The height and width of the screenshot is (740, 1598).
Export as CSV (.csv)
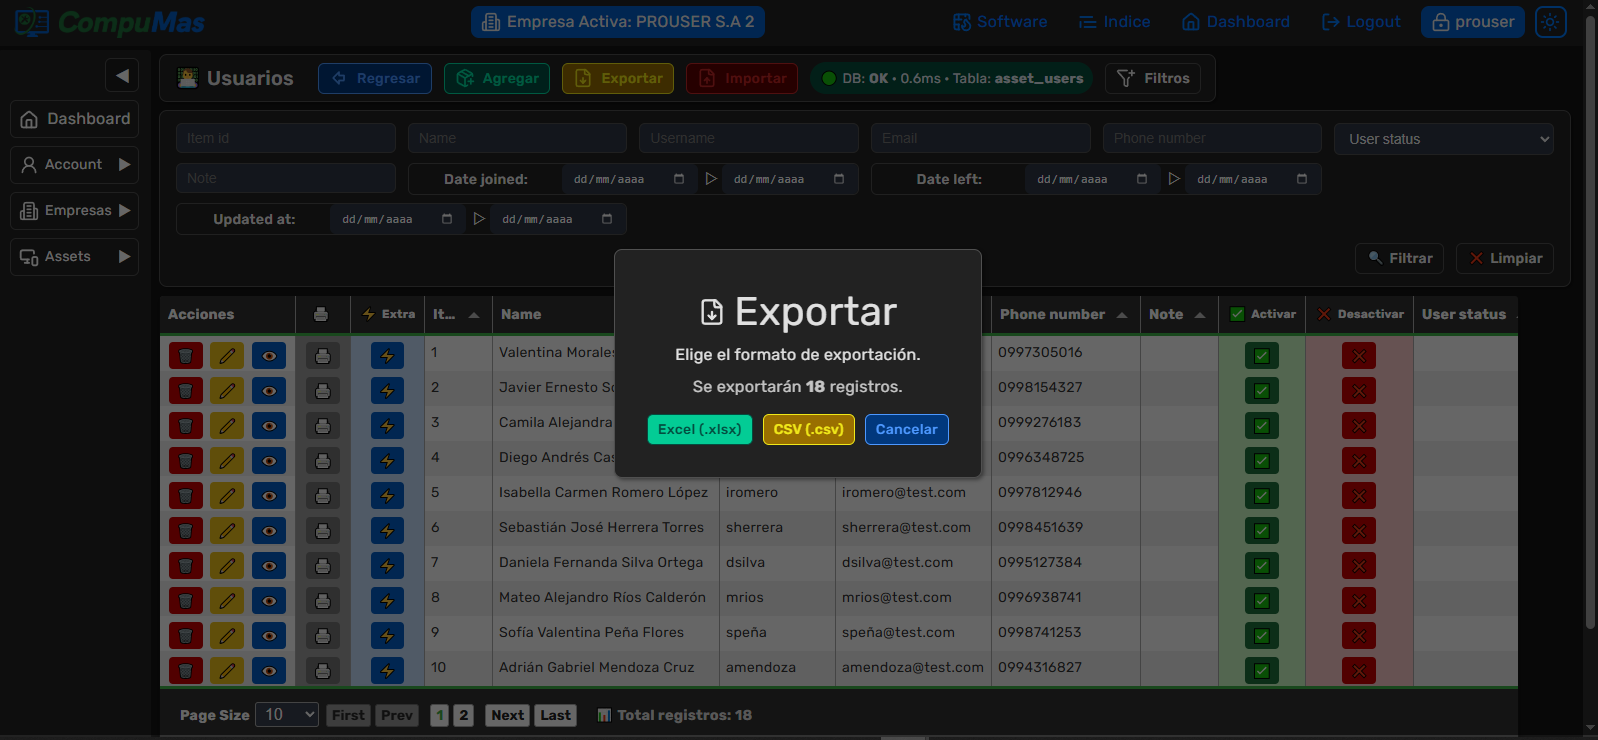pos(809,429)
